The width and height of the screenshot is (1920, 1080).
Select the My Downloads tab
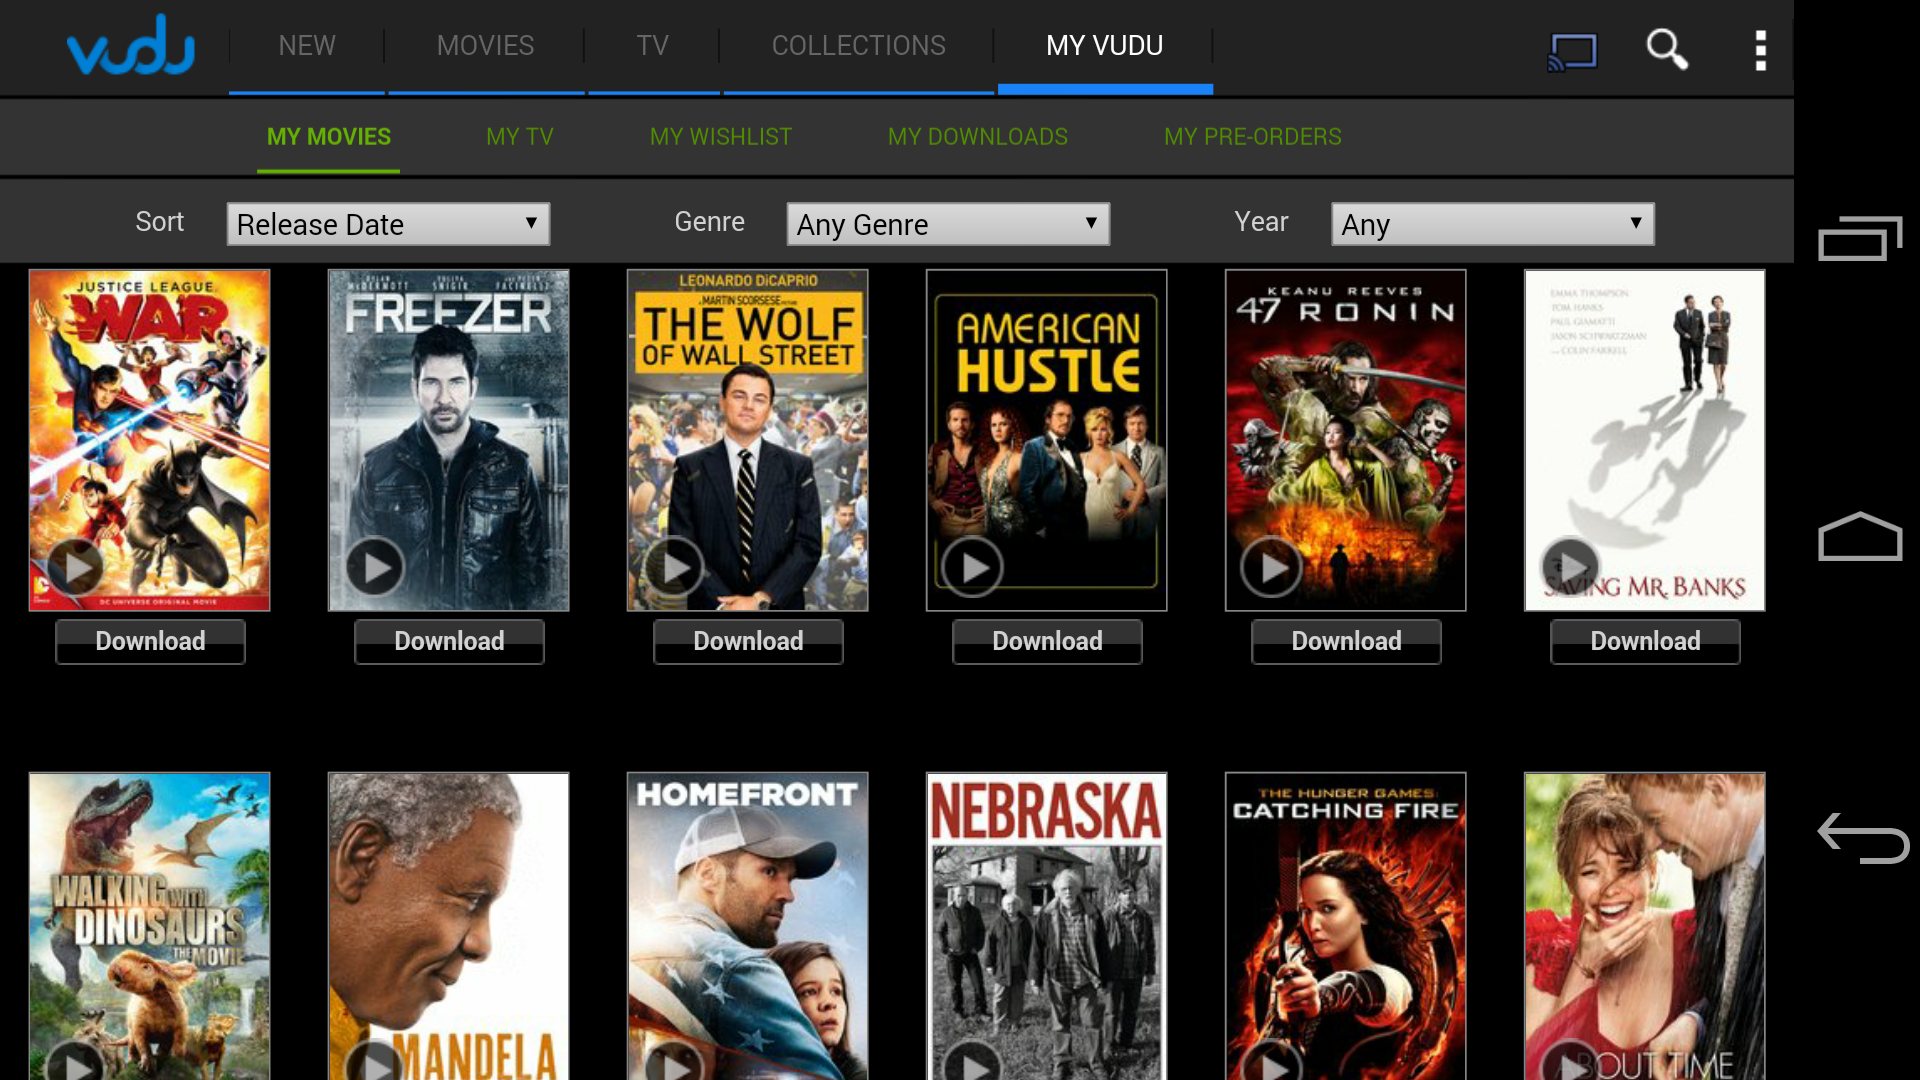tap(977, 137)
